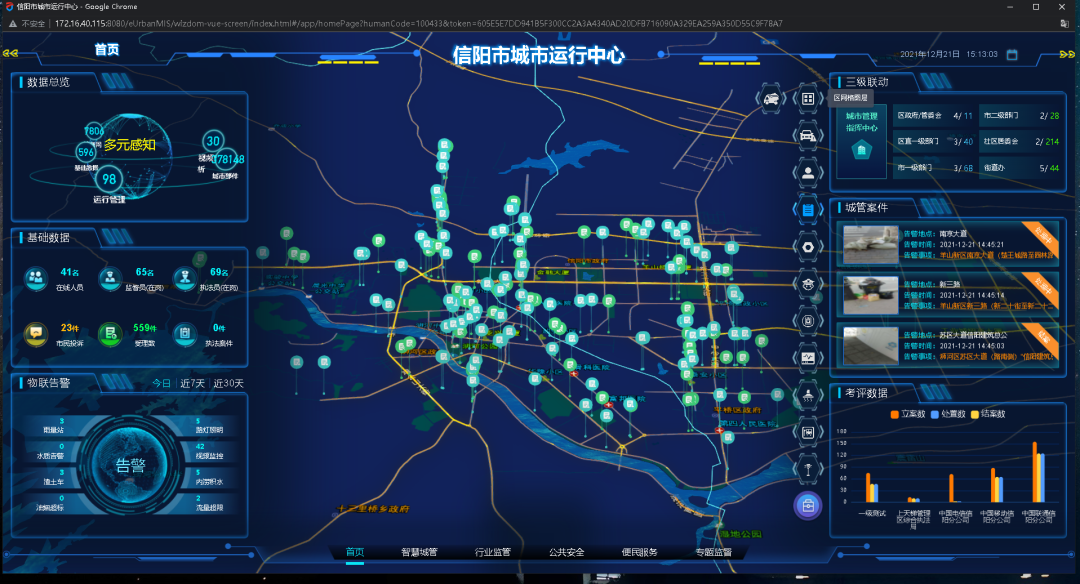Click the vehicle layer hexagon icon left of grid icon

(771, 99)
